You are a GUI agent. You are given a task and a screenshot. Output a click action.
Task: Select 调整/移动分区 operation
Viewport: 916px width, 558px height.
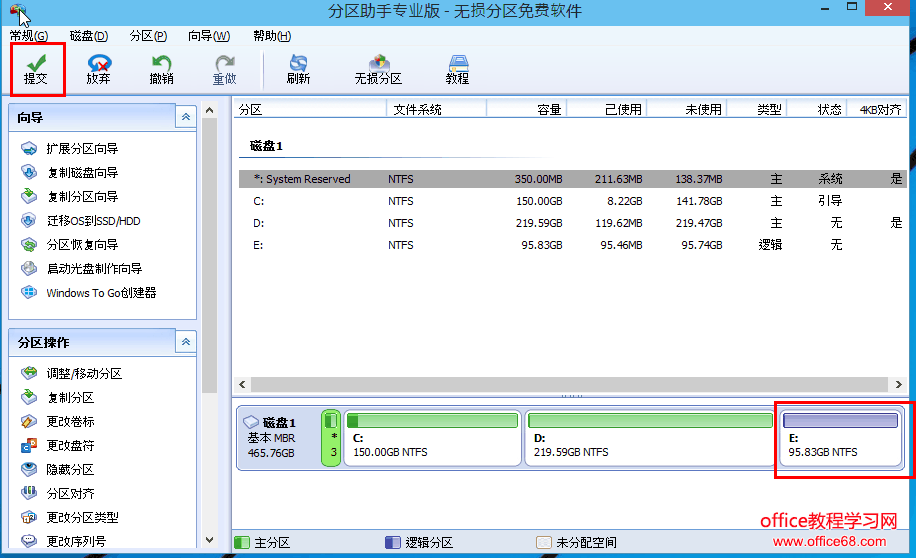point(84,374)
